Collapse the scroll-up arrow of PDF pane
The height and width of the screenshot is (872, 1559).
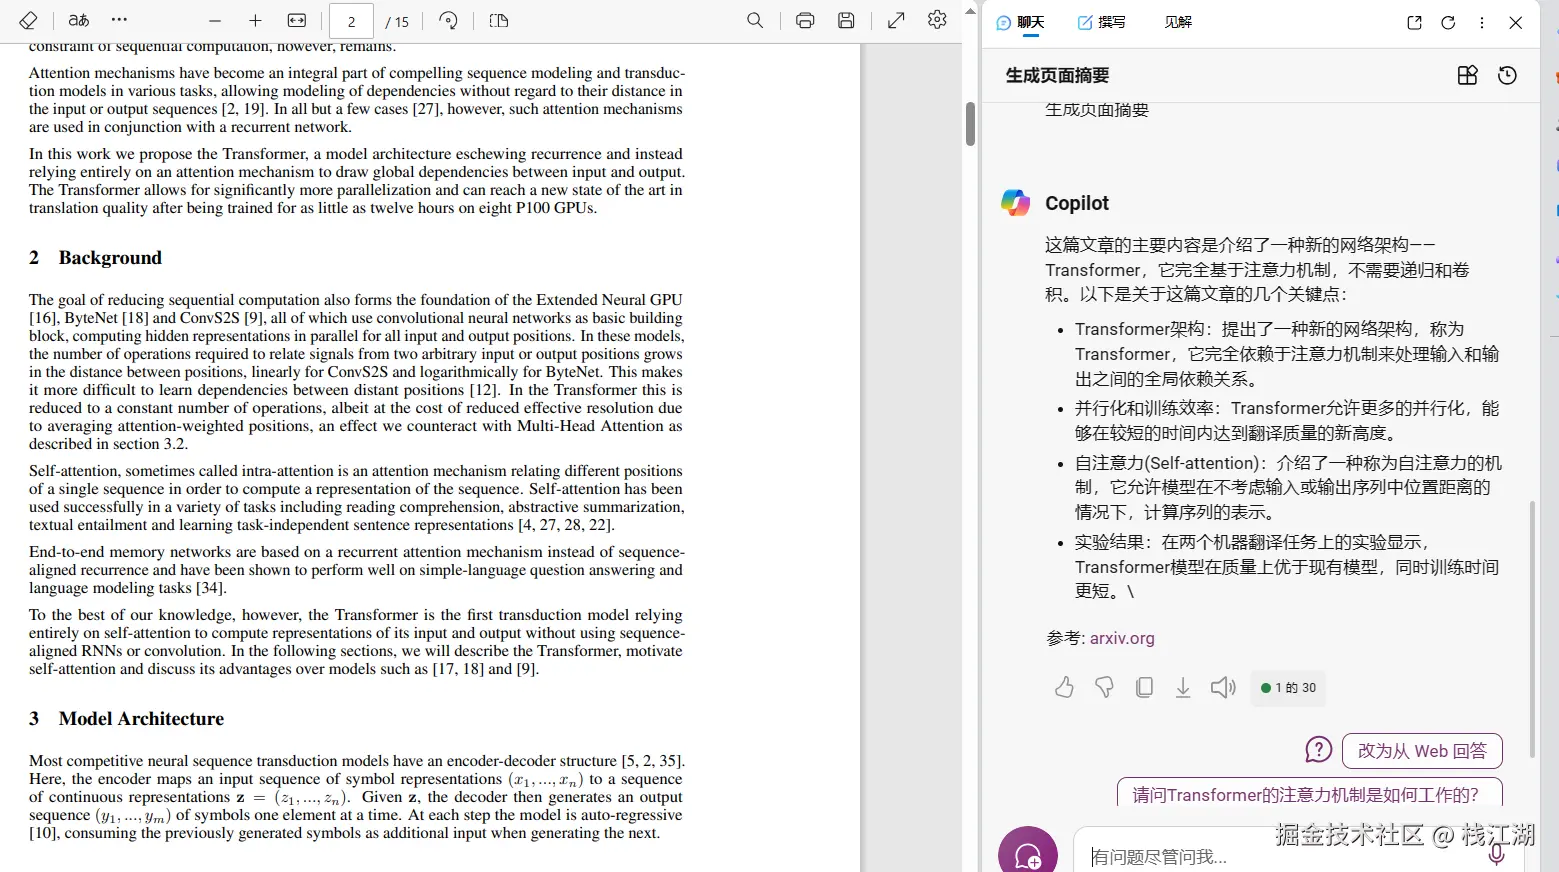(x=970, y=10)
